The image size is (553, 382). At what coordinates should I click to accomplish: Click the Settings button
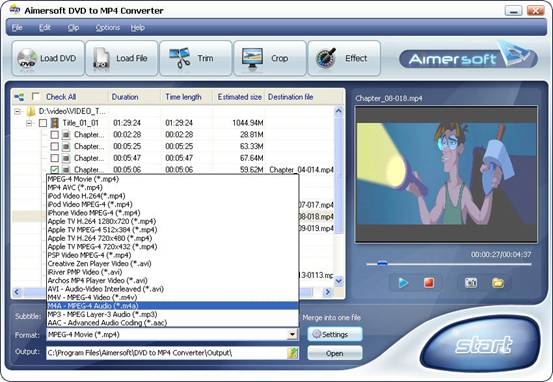pyautogui.click(x=335, y=334)
